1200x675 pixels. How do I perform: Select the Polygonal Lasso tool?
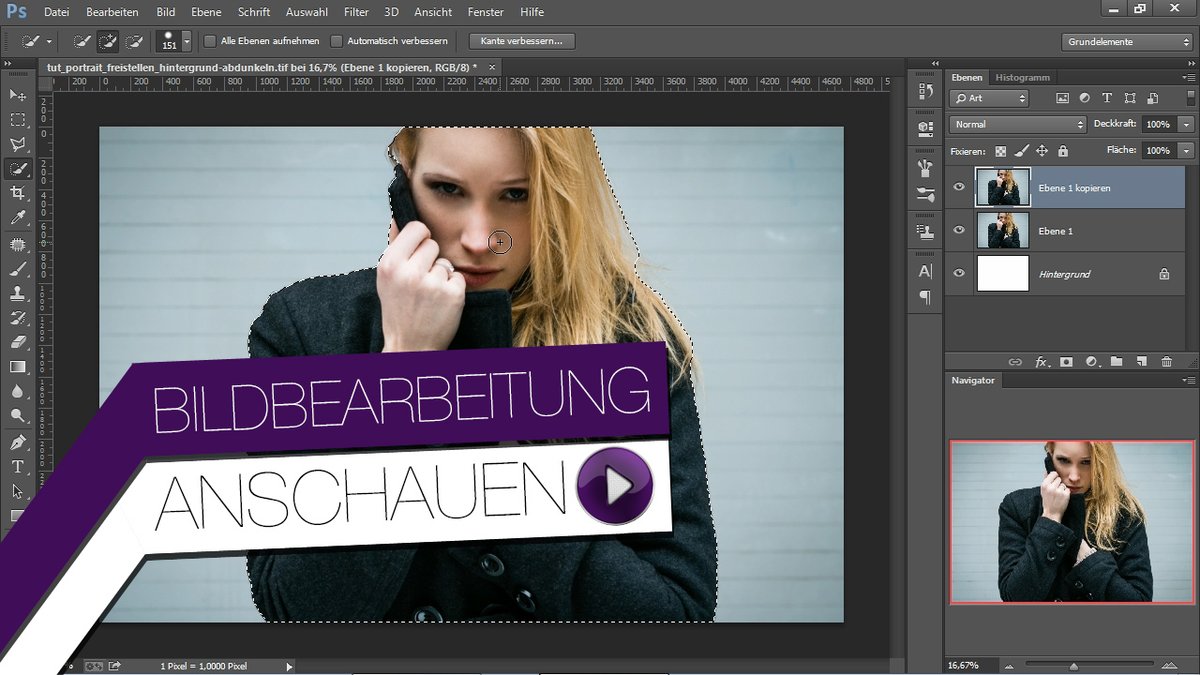(18, 144)
